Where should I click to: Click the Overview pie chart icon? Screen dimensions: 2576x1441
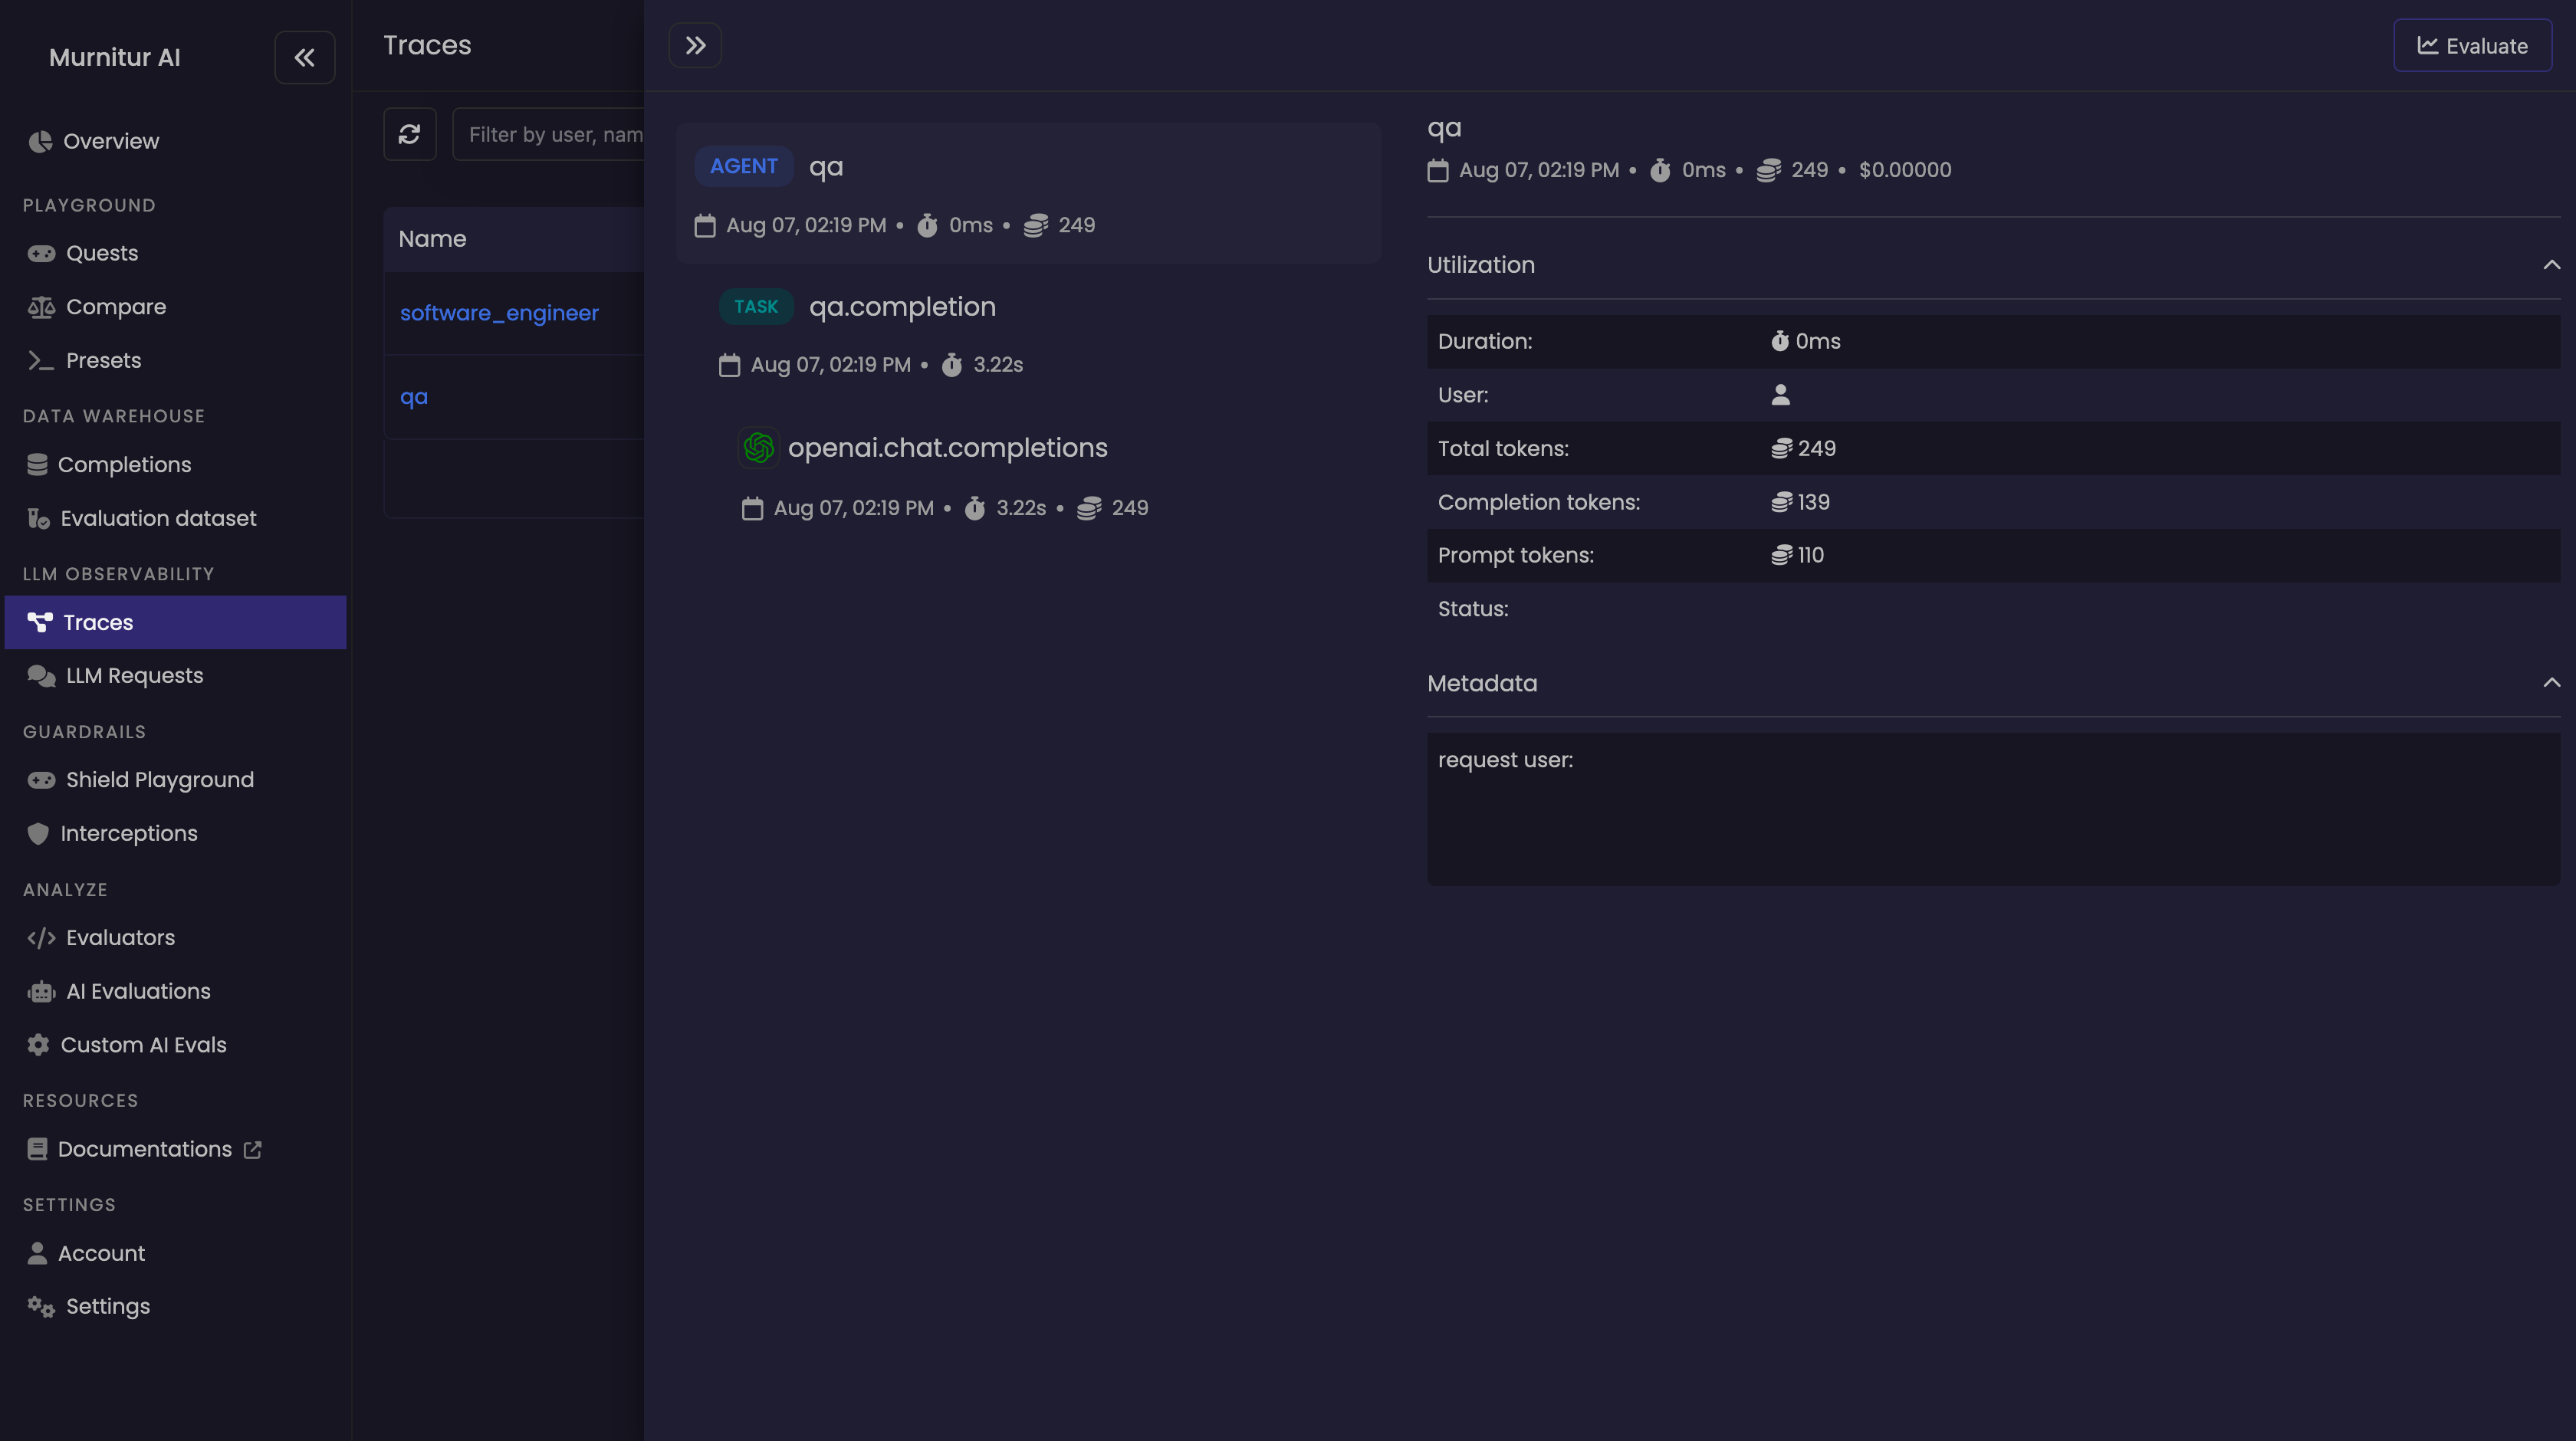click(x=40, y=141)
